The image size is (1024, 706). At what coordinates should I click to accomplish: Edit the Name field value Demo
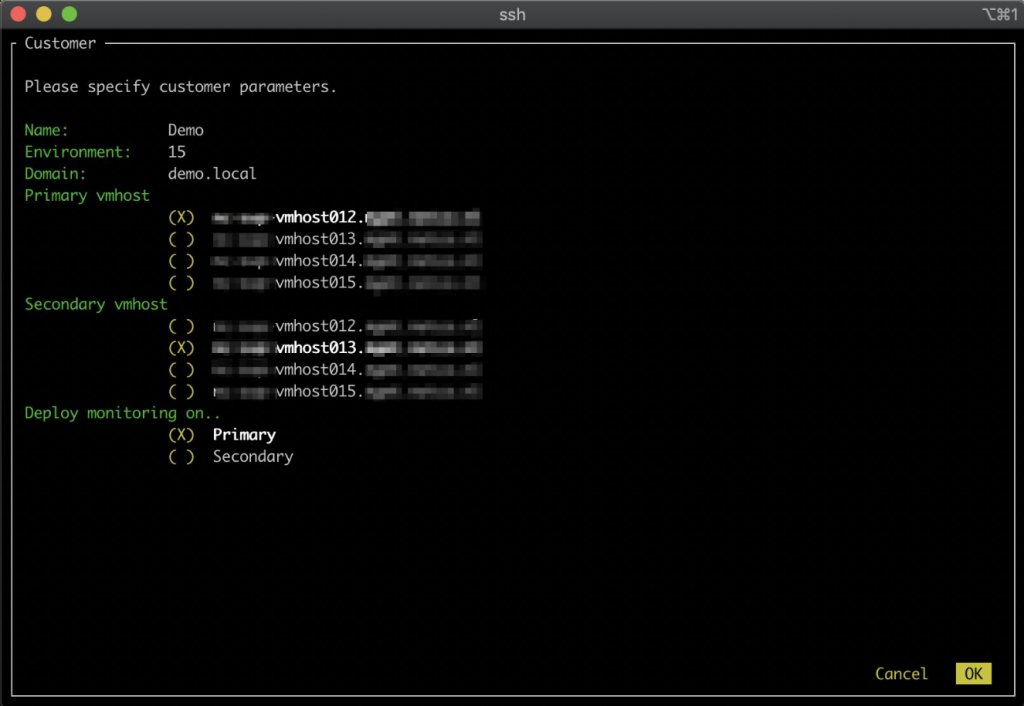[x=185, y=130]
